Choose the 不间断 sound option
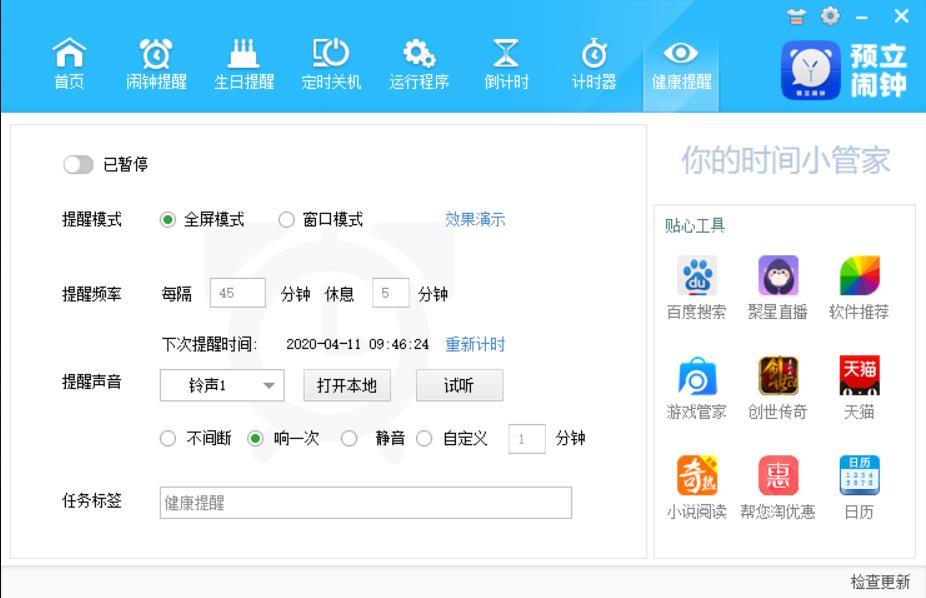The width and height of the screenshot is (926, 598). pyautogui.click(x=168, y=438)
